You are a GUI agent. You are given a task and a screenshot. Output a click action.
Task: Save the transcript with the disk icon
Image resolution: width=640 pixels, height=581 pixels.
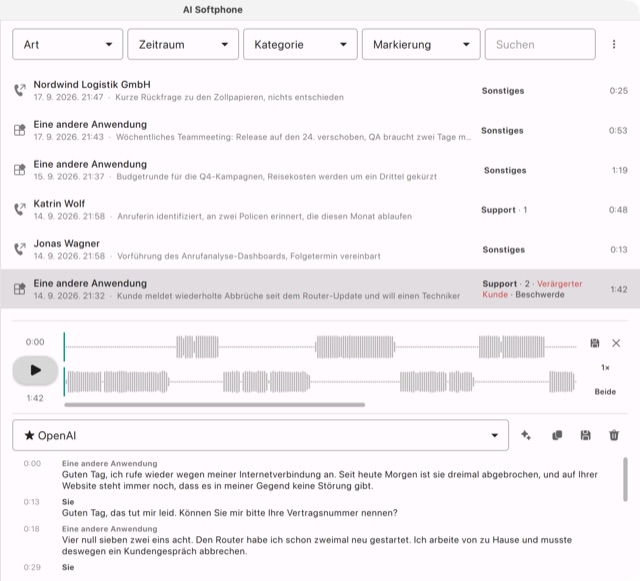tap(585, 435)
